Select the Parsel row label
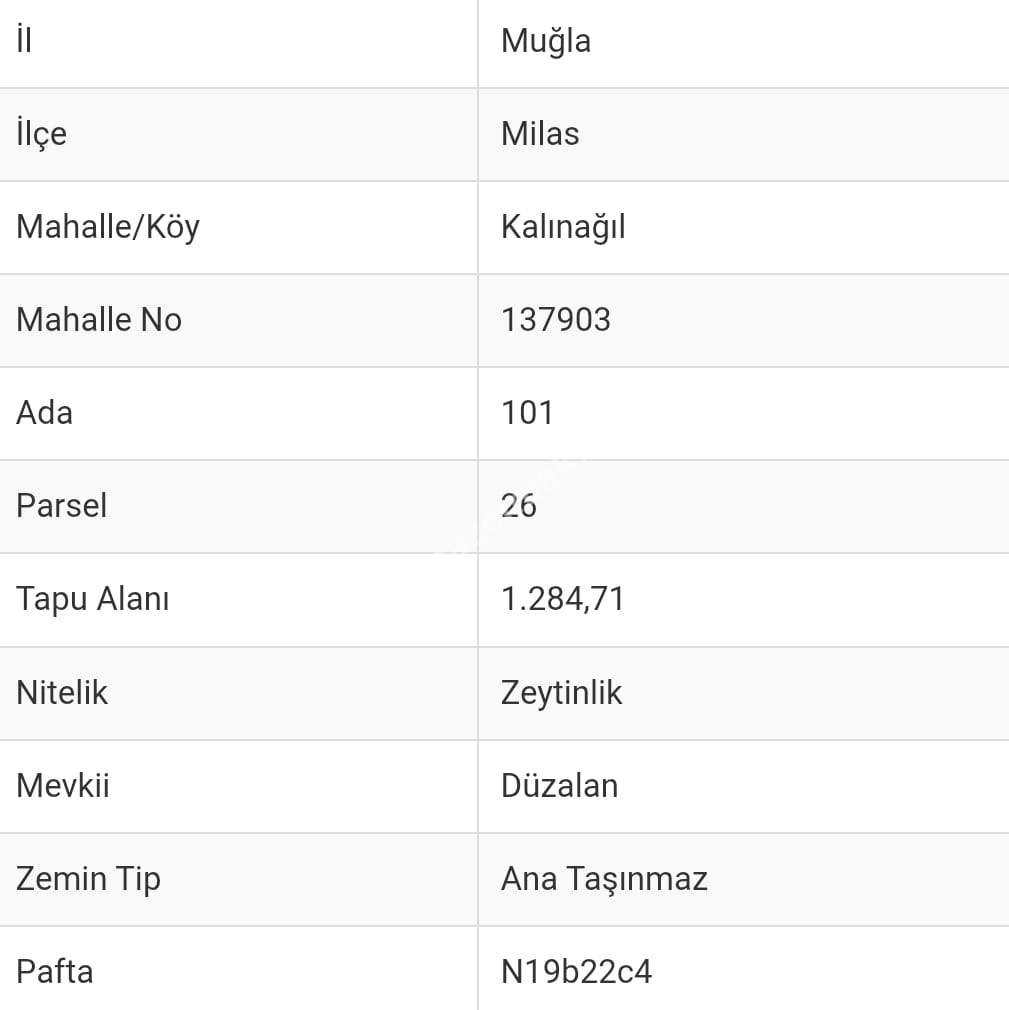Screen dimensions: 1009x1010 tap(62, 506)
